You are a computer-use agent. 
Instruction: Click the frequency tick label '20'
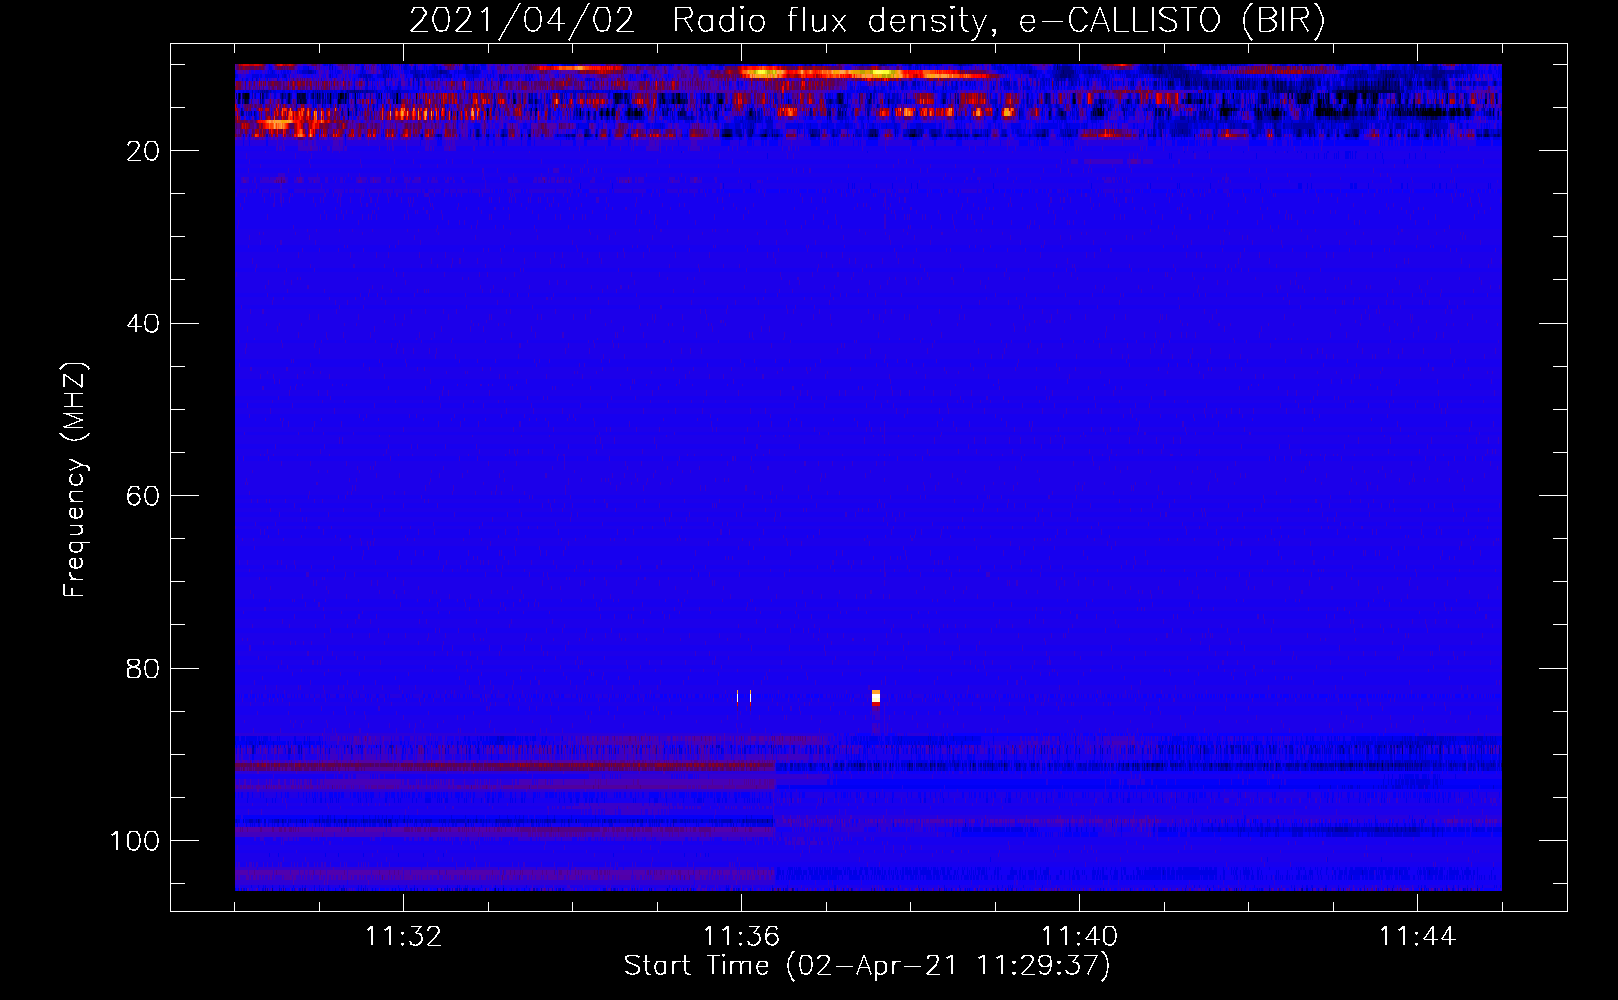click(143, 151)
